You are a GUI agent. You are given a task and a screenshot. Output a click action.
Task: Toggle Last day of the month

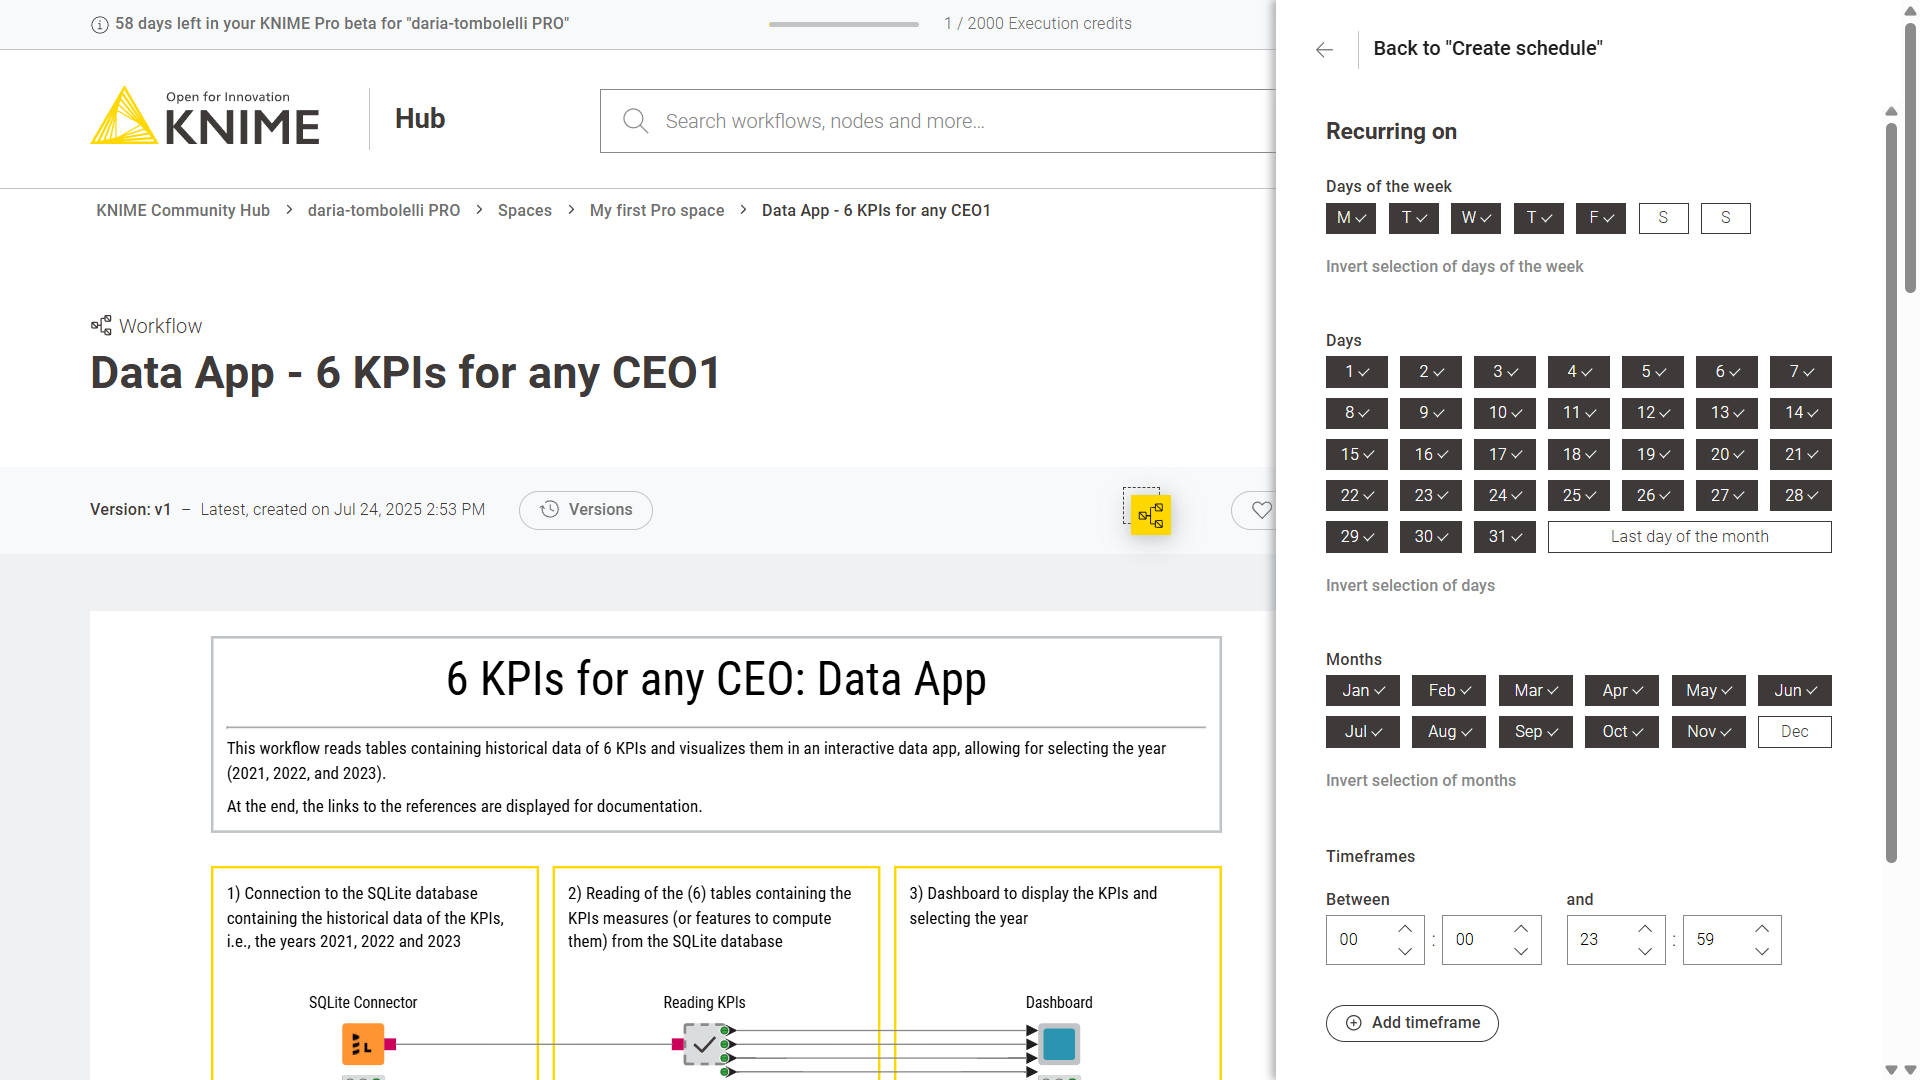1689,537
